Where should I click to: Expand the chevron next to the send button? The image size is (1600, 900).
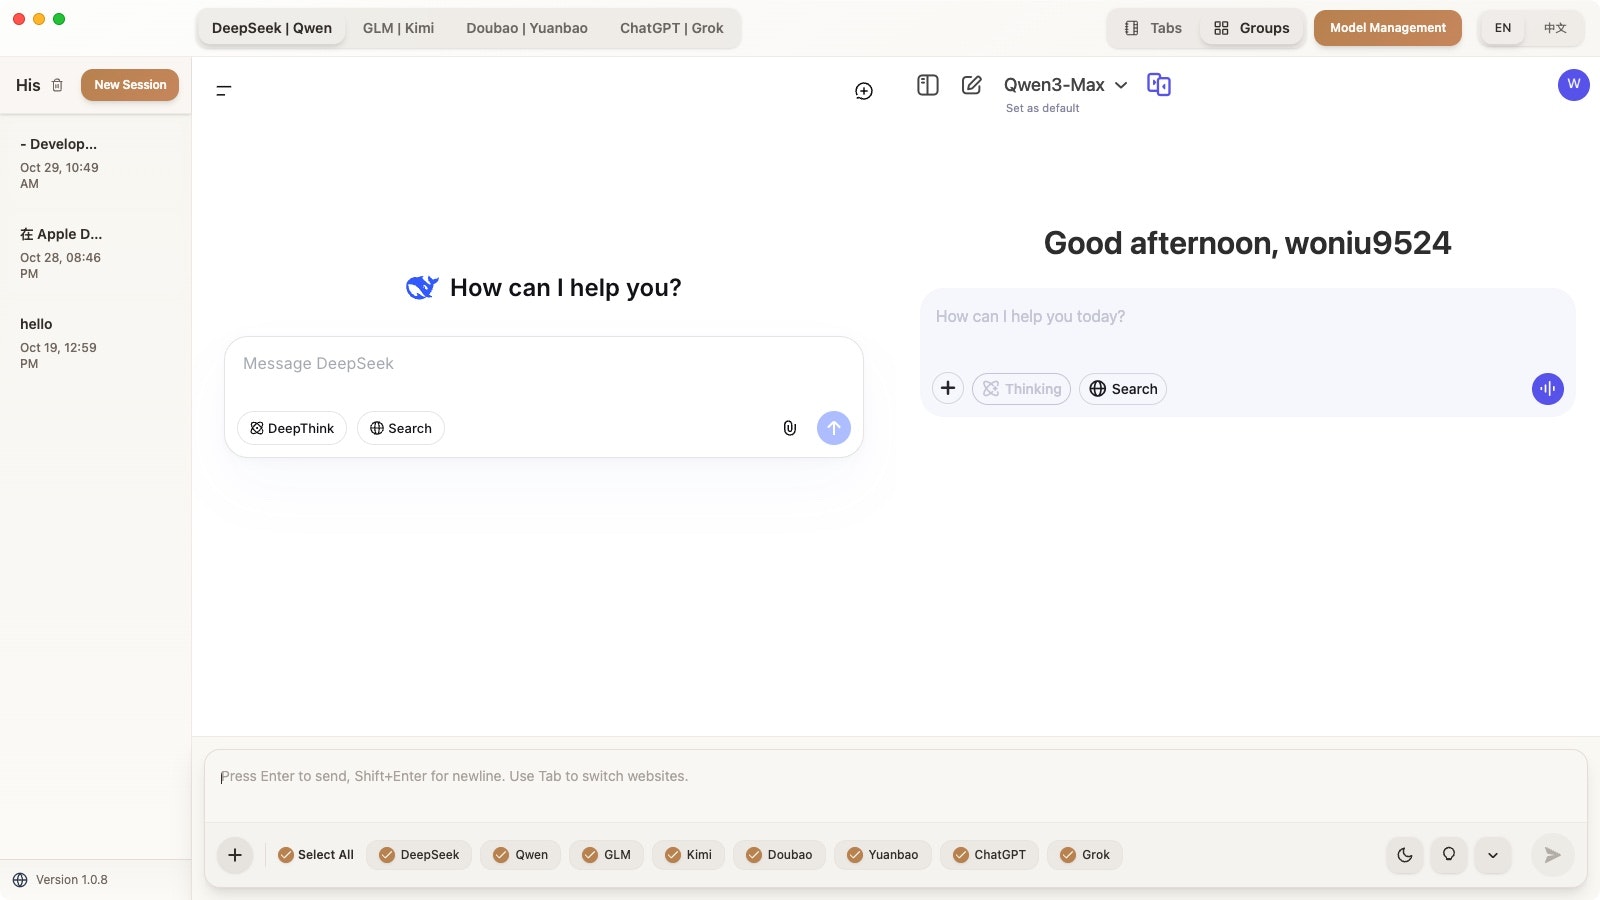1493,855
